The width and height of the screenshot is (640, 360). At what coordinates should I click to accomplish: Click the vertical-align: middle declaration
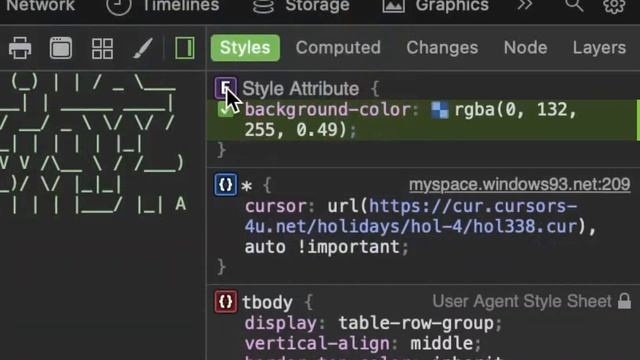pos(363,344)
